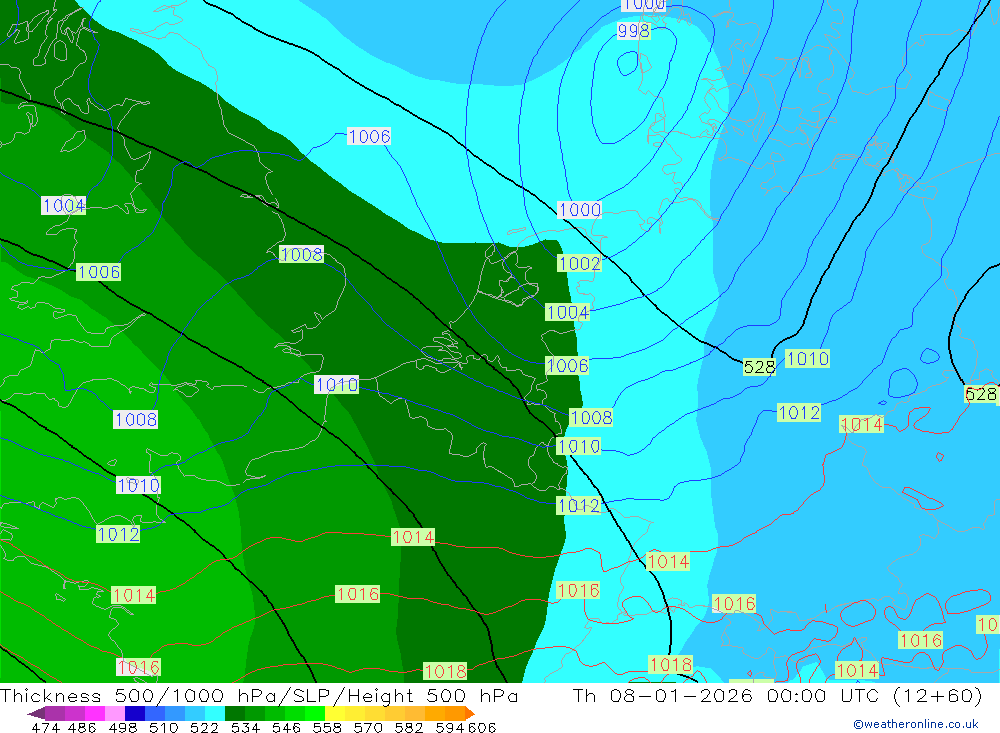Viewport: 1000px width, 733px height.
Task: Click the legend value 522
Action: tap(204, 727)
